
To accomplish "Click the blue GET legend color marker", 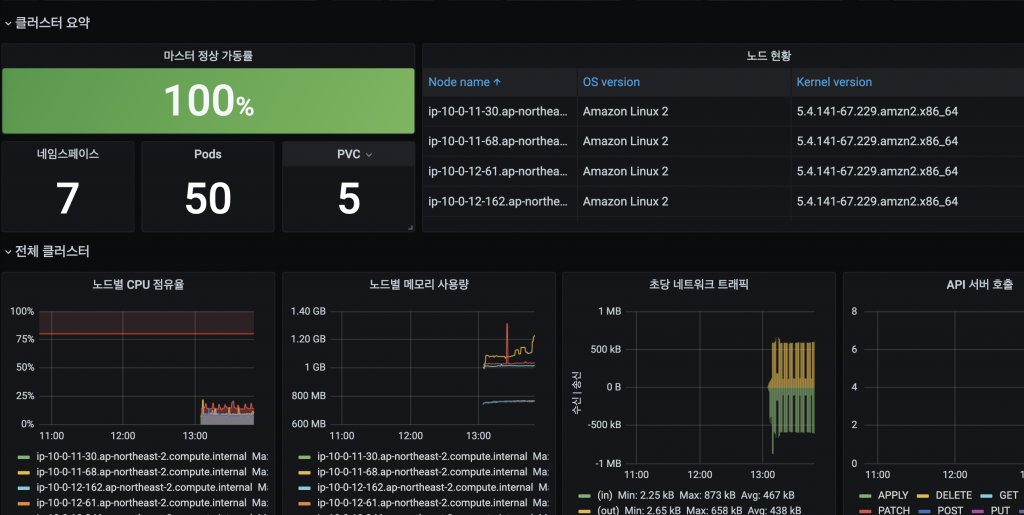I will click(986, 495).
